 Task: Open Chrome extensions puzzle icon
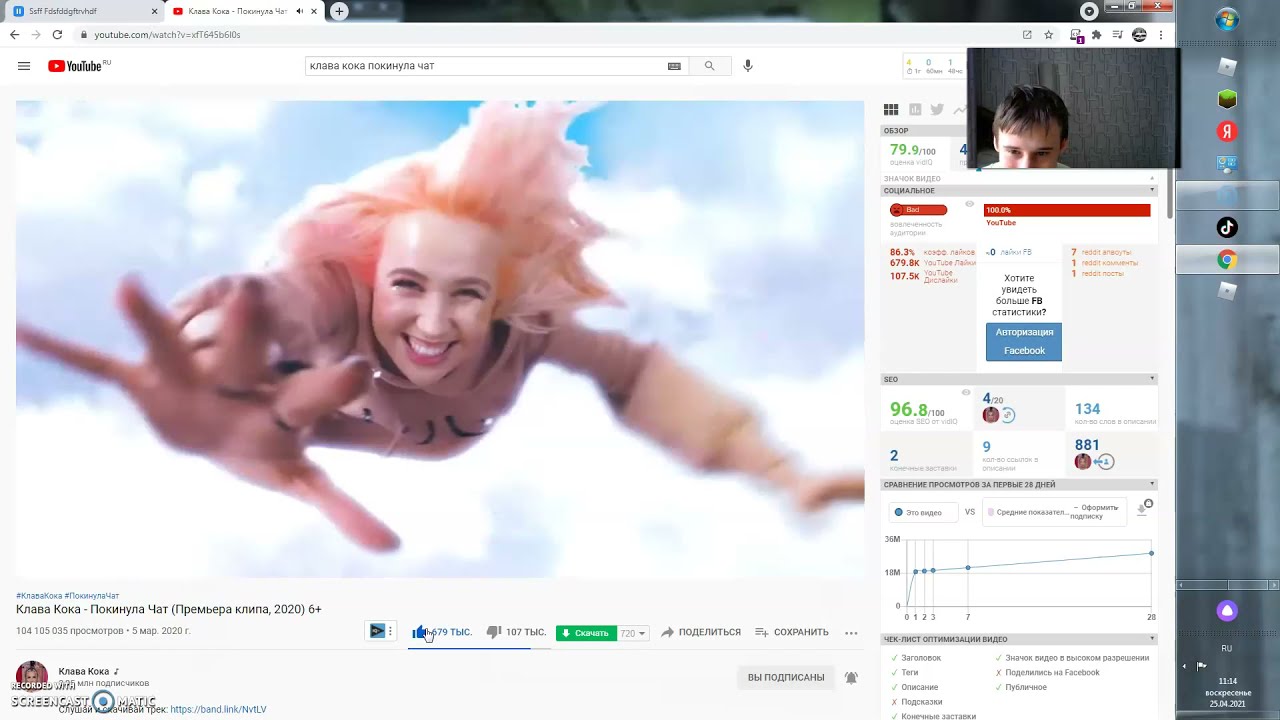1097,34
